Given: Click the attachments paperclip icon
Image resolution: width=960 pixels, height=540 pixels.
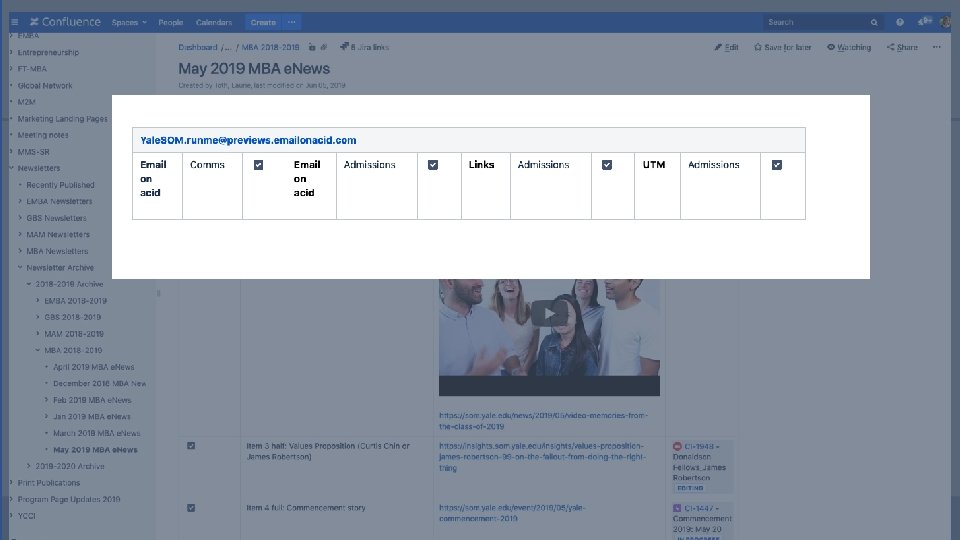Looking at the screenshot, I should 324,47.
